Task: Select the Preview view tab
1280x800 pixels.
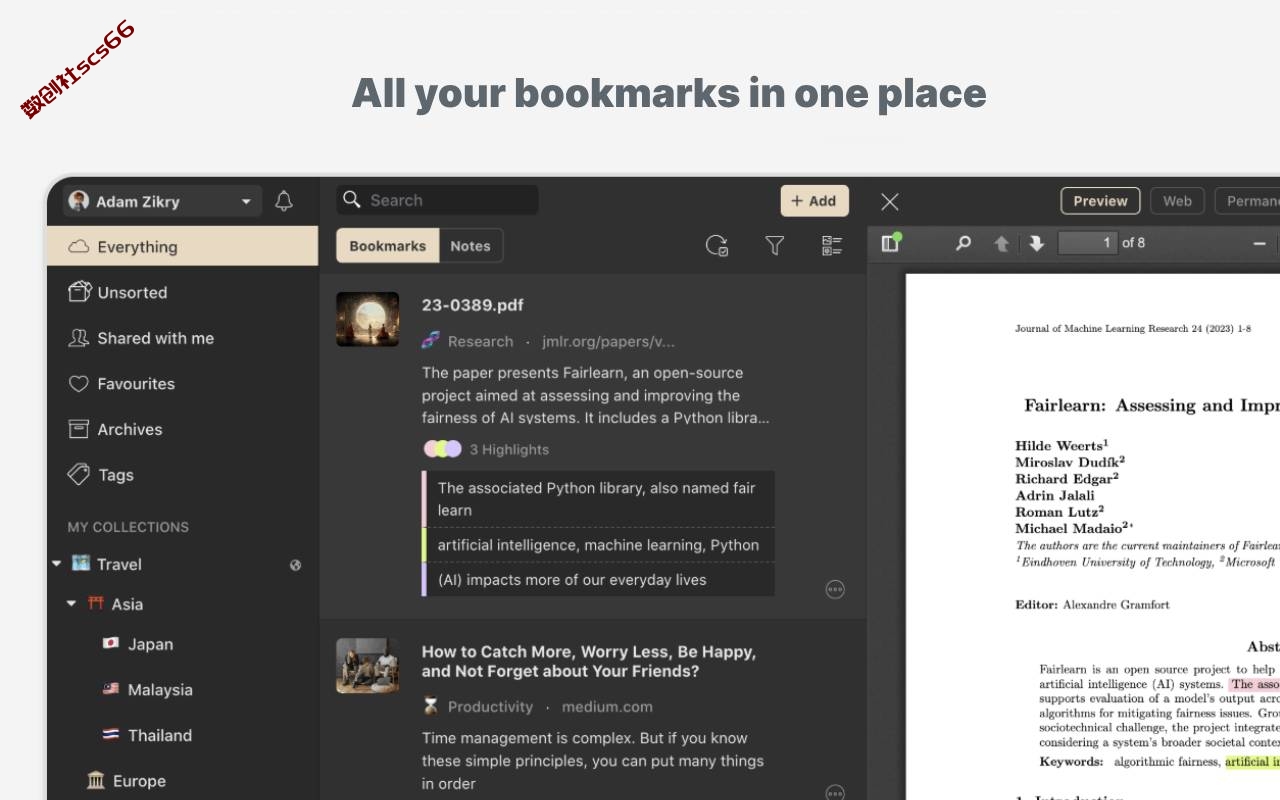Action: tap(1100, 201)
